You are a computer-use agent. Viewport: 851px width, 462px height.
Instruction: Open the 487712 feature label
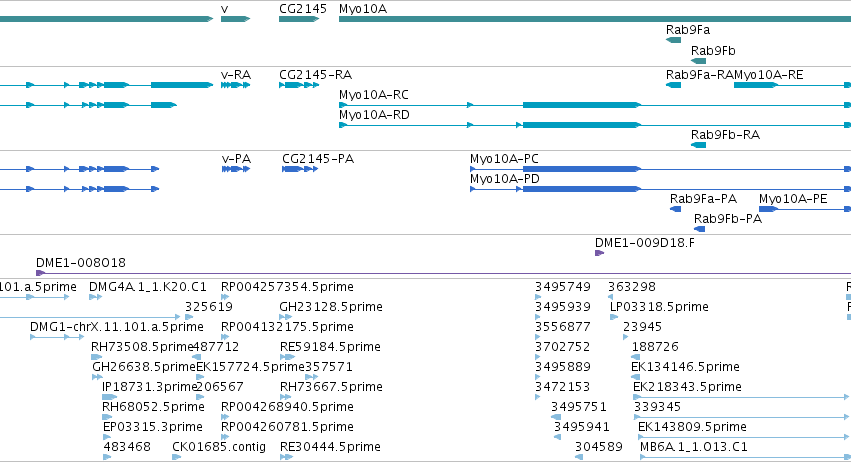(217, 347)
